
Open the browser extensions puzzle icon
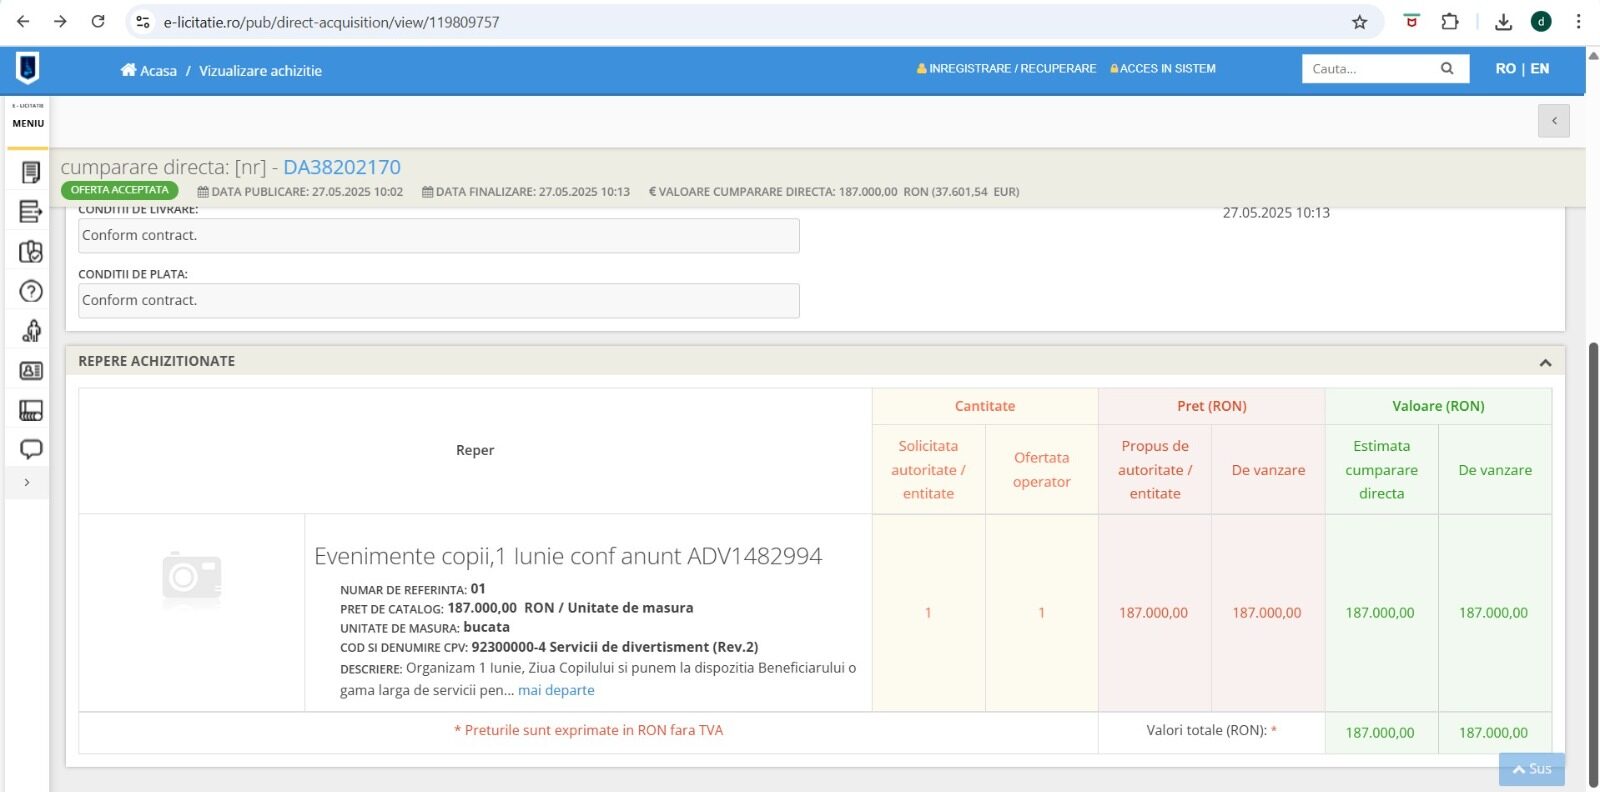pos(1449,22)
